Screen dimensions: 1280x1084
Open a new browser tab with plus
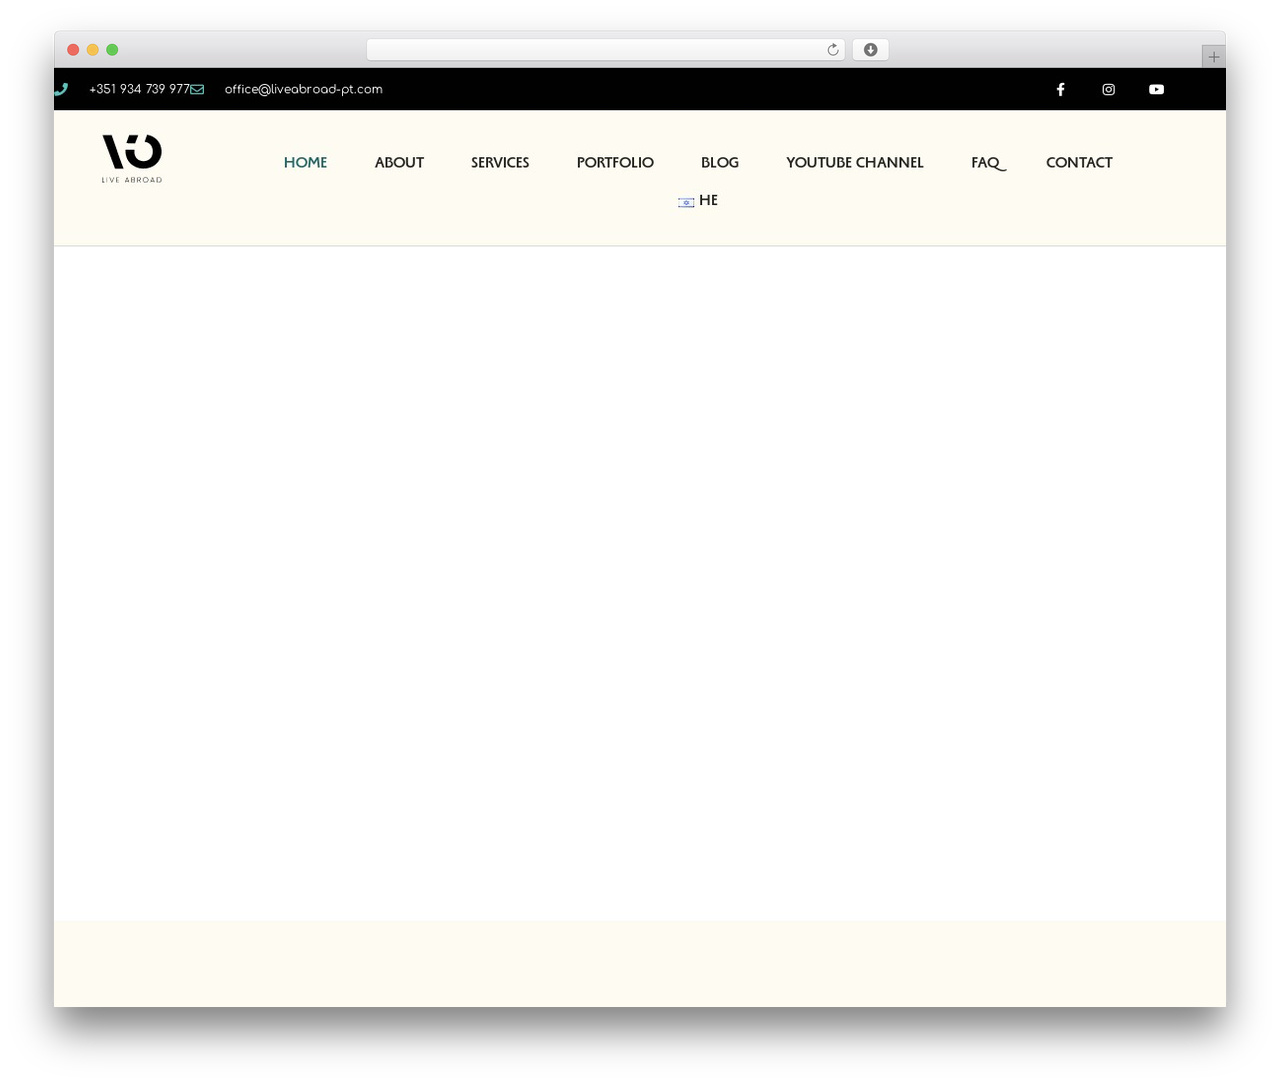pyautogui.click(x=1213, y=57)
